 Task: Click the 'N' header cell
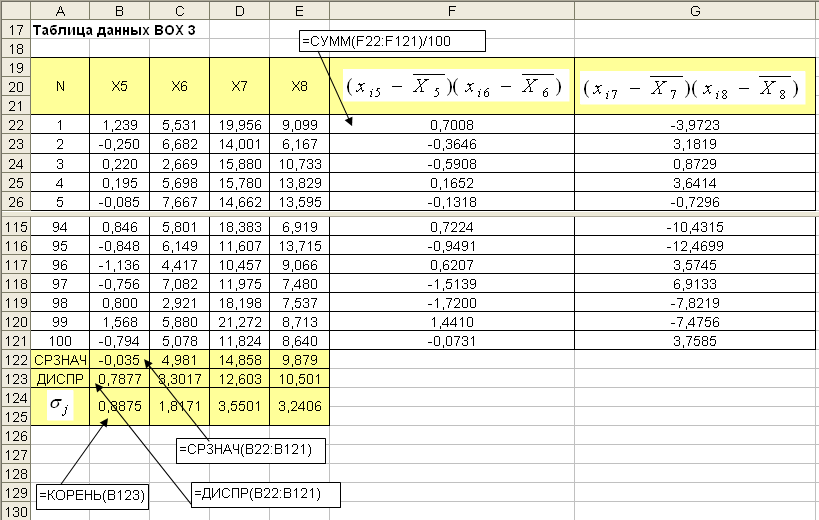click(x=60, y=86)
